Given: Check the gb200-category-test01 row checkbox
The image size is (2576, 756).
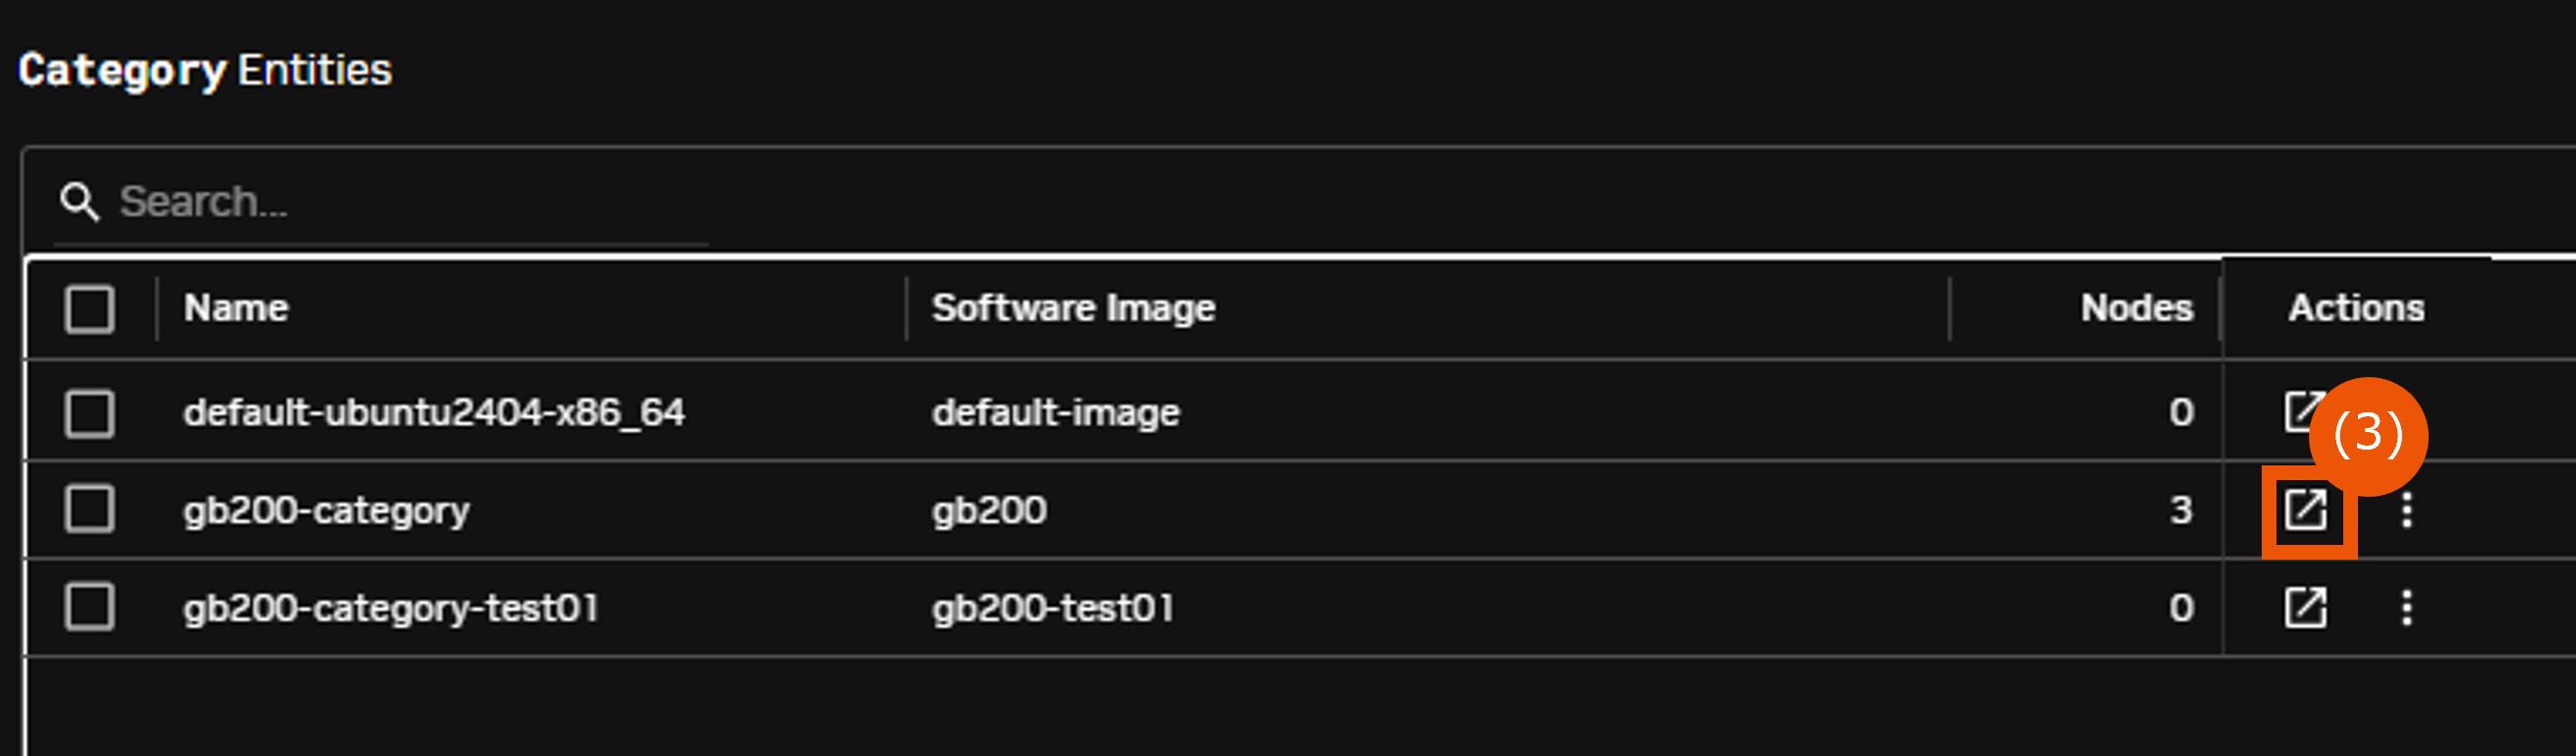Looking at the screenshot, I should point(90,607).
